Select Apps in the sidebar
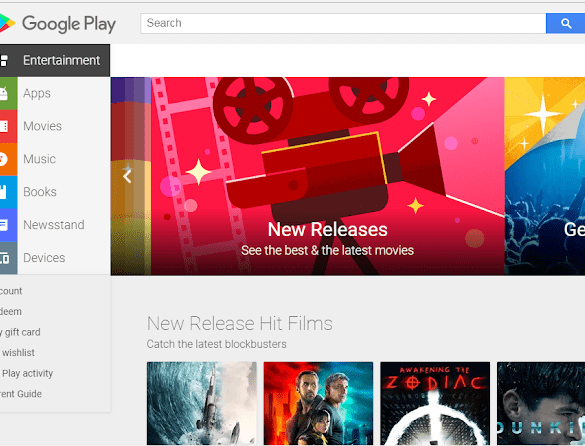The height and width of the screenshot is (446, 585). coord(37,93)
